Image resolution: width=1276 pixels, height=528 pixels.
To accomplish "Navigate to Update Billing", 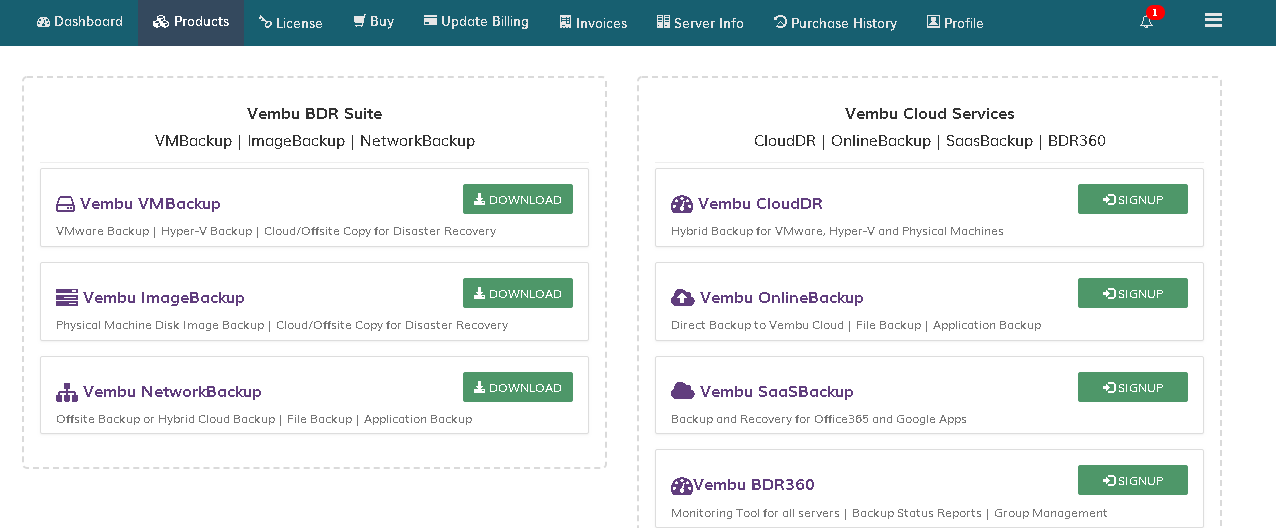I will click(x=476, y=22).
